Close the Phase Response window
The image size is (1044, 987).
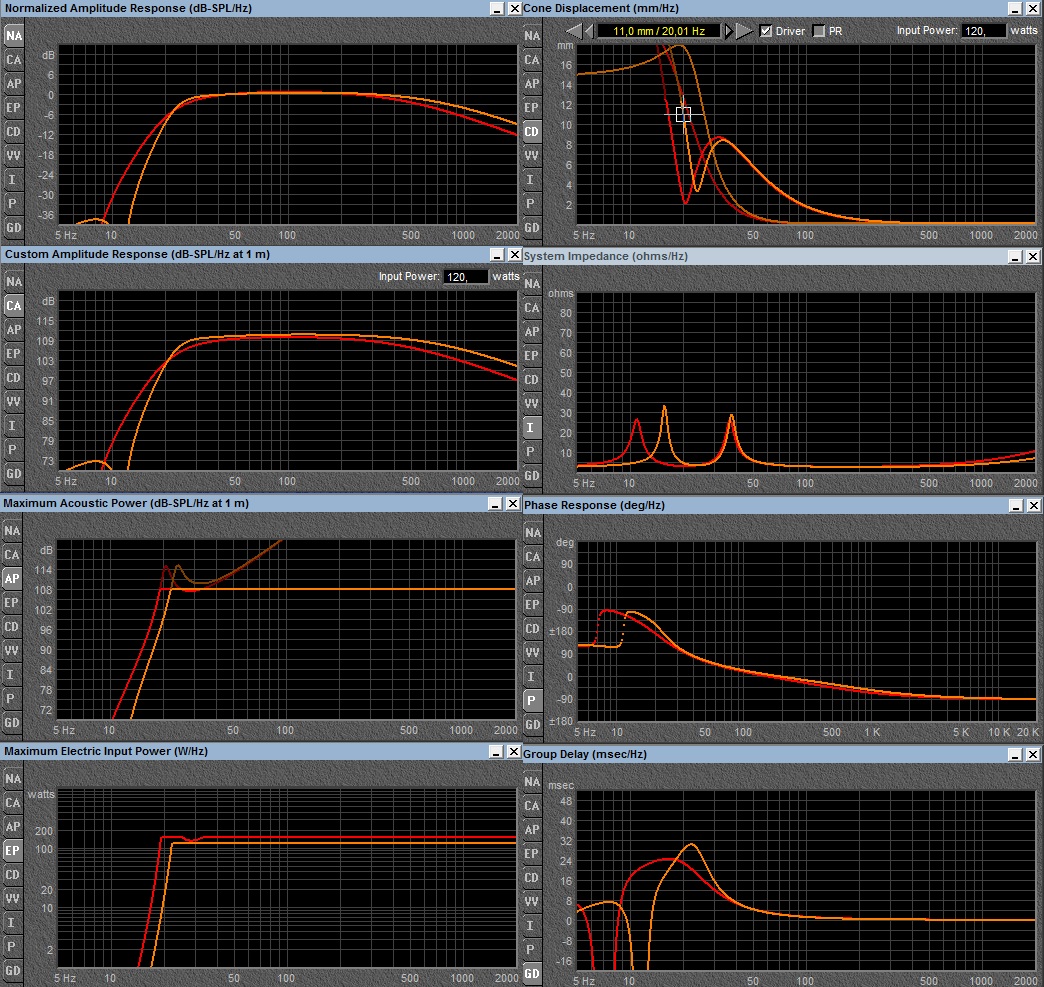(x=1033, y=505)
